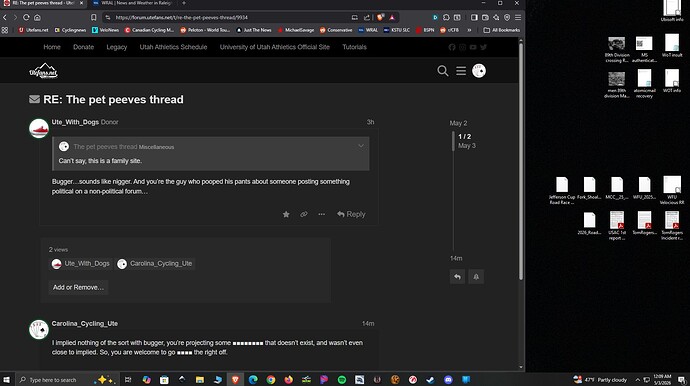690x386 pixels.
Task: Open the forum hamburger menu icon
Action: [461, 71]
